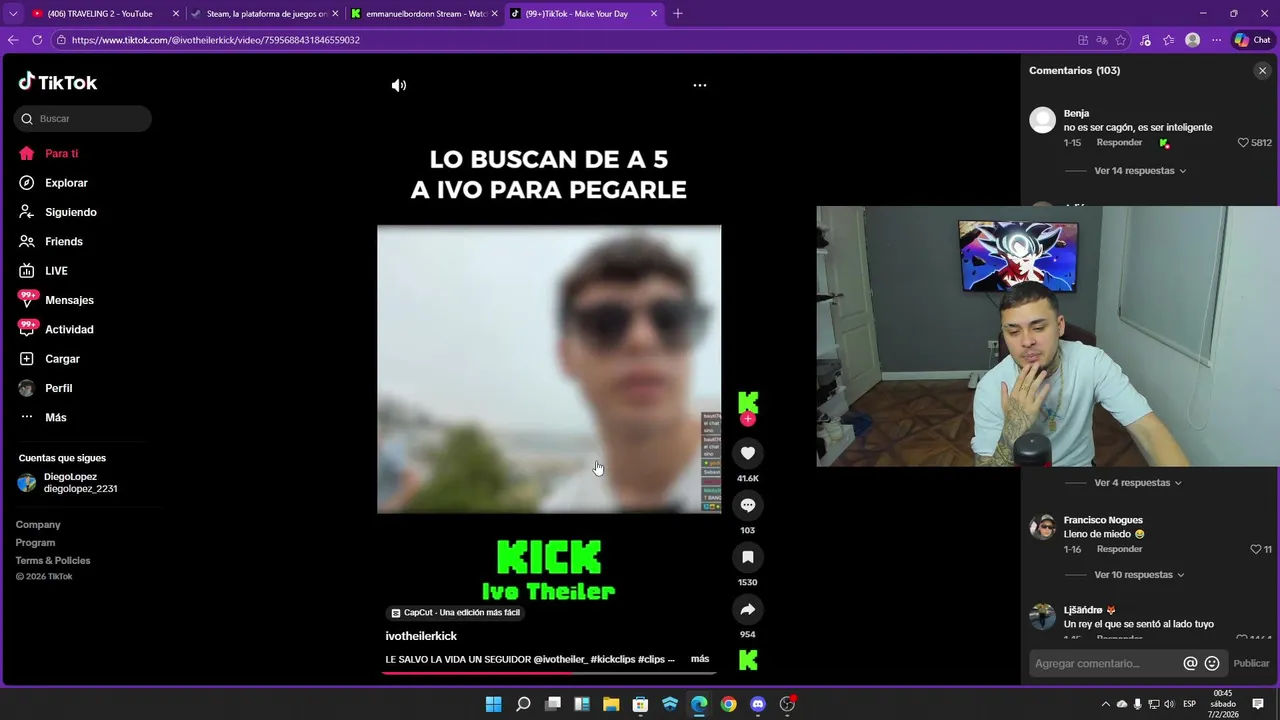The image size is (1280, 720).
Task: Open browser favorites list icon
Action: (x=1168, y=40)
